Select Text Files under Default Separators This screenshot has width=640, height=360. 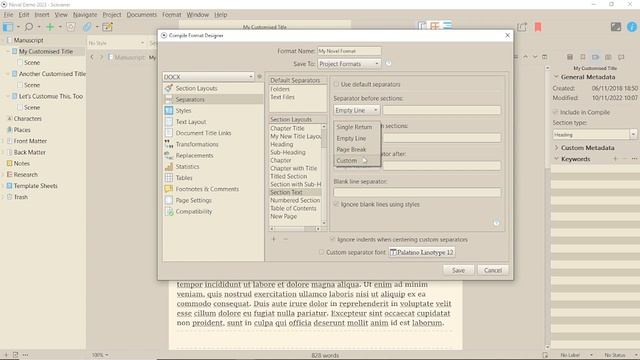coord(282,97)
